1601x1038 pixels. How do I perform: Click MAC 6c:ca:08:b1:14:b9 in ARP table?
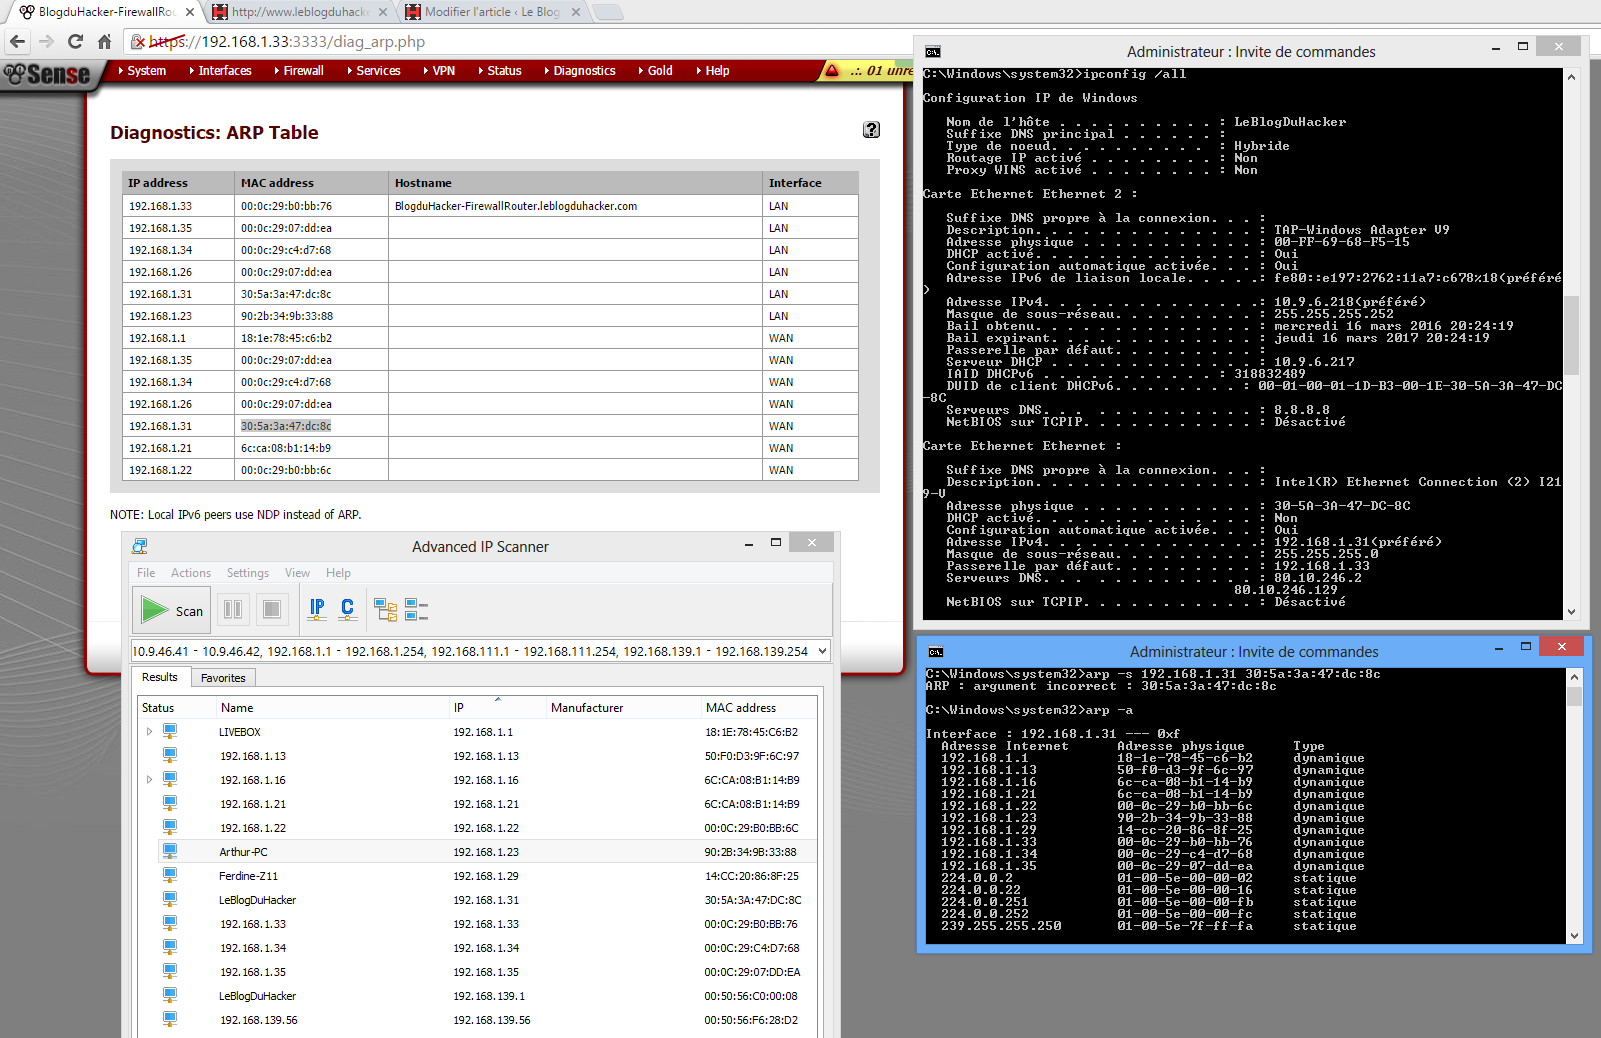coord(286,448)
